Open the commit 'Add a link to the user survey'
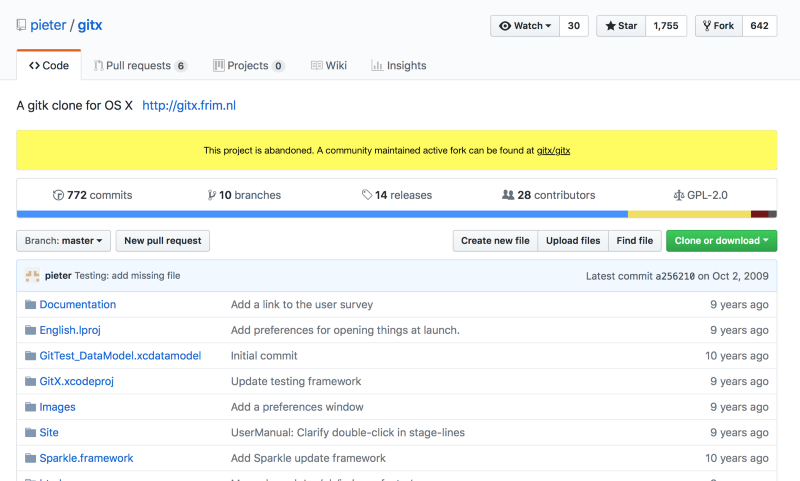 pyautogui.click(x=302, y=305)
